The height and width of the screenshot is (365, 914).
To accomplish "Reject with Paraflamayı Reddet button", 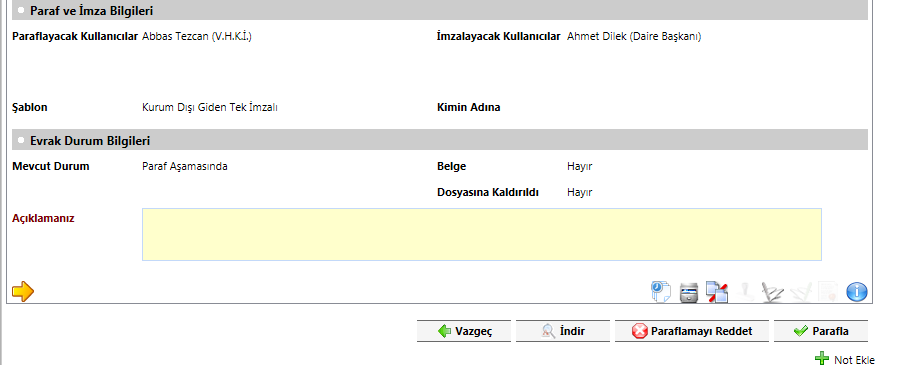I will coord(692,331).
